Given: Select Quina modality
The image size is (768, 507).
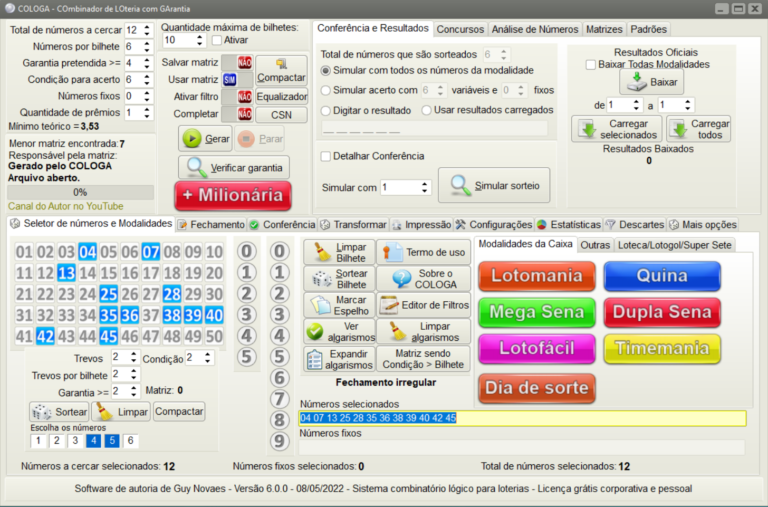Looking at the screenshot, I should click(662, 276).
